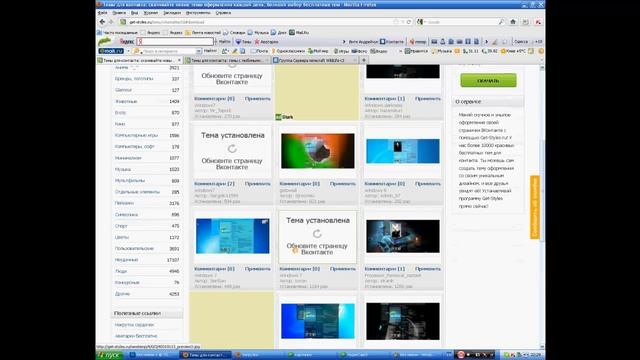The width and height of the screenshot is (640, 360).
Task: Open Одноклассники from the Mail.ru toolbar
Action: (x=289, y=51)
